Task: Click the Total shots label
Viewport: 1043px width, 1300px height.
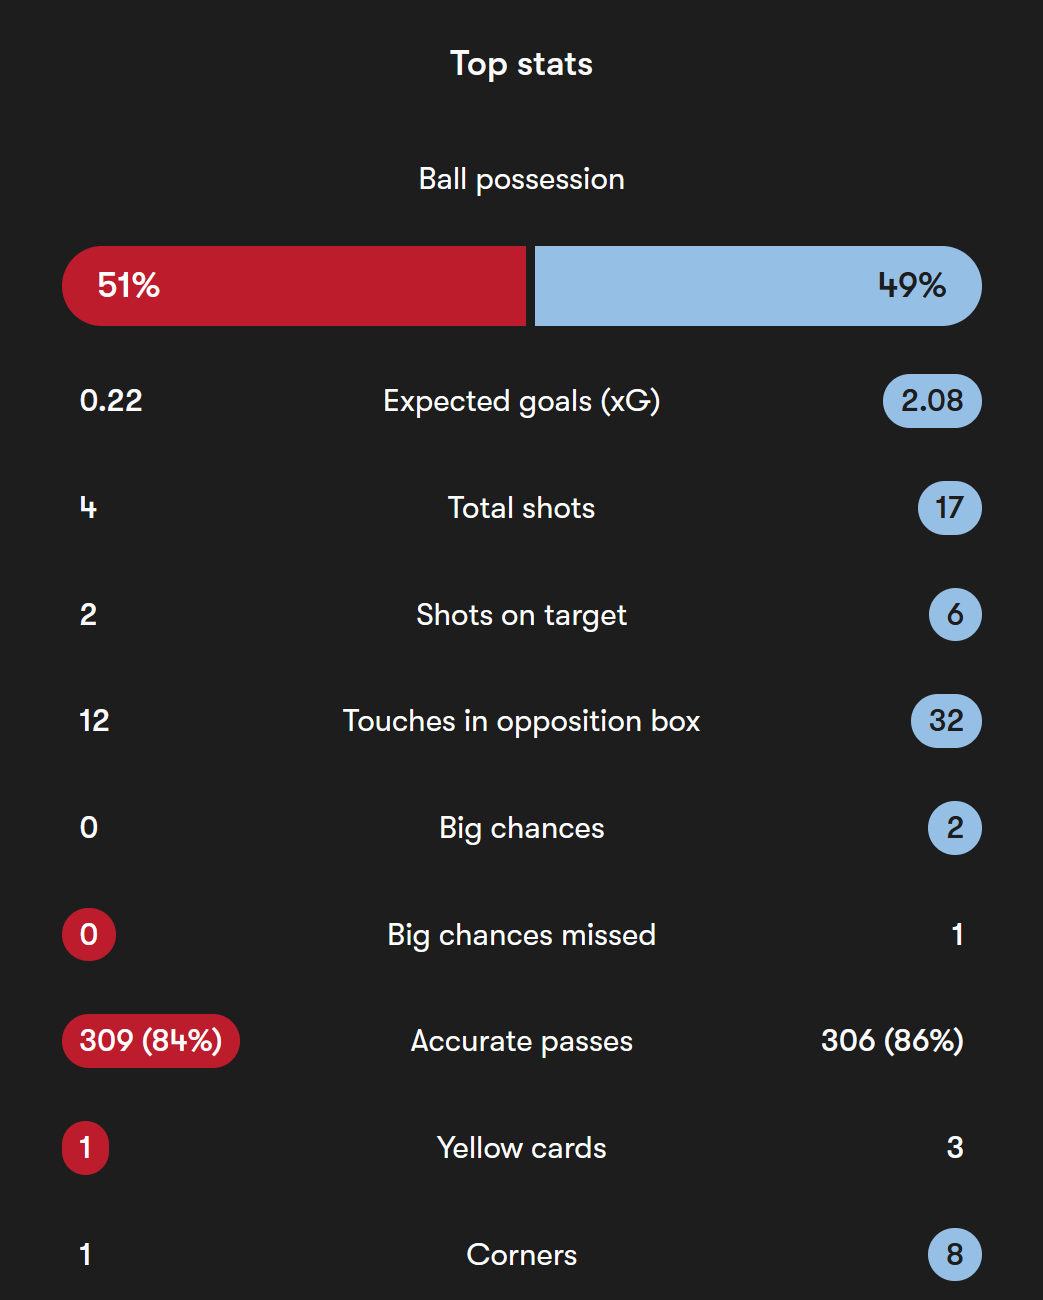Action: 521,508
